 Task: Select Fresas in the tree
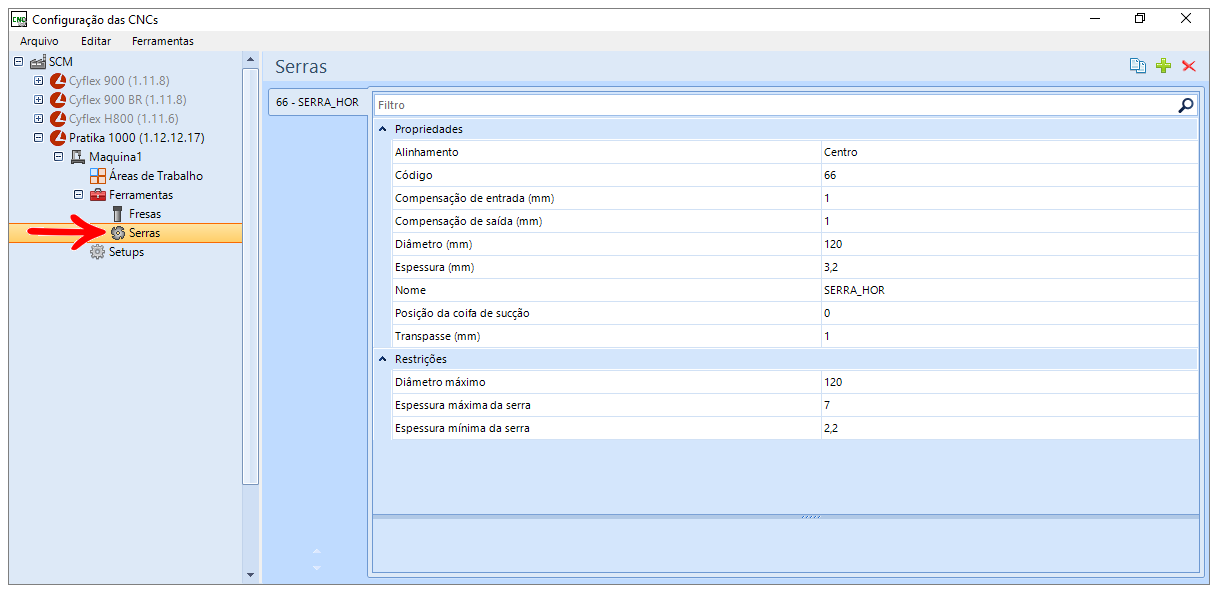tap(145, 214)
